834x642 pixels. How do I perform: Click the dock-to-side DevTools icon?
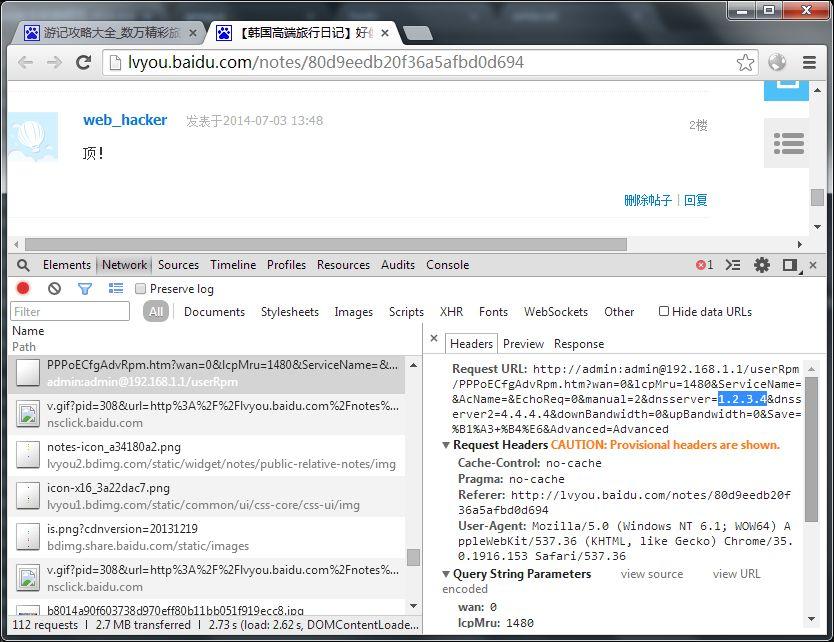(x=791, y=265)
